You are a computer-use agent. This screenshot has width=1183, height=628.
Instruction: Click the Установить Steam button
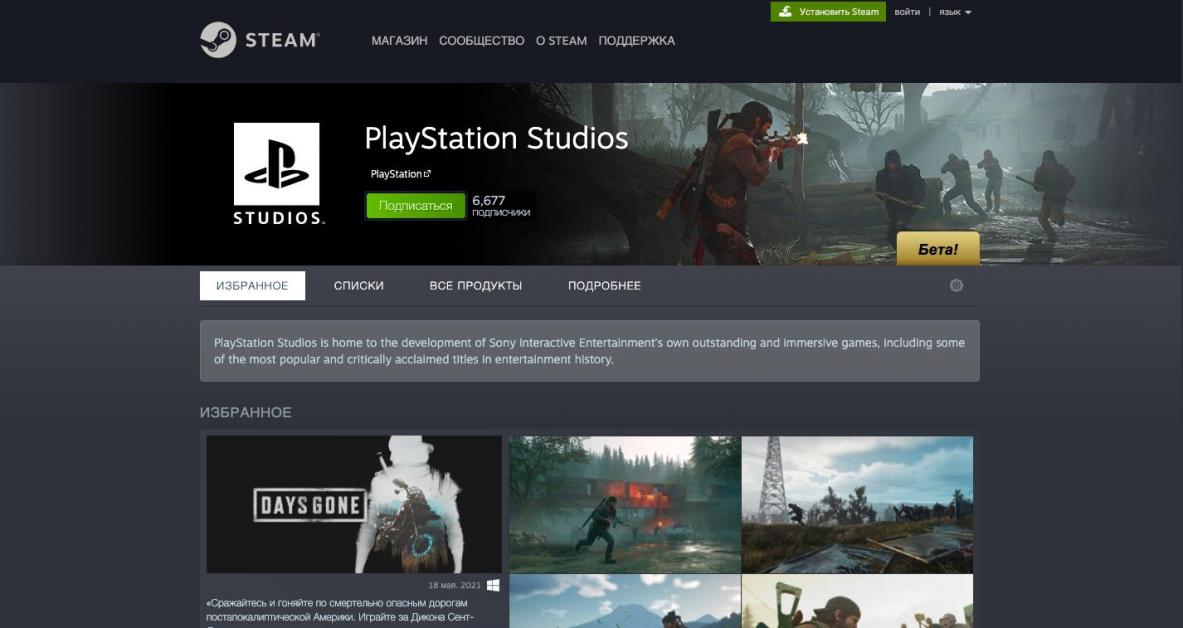(828, 11)
